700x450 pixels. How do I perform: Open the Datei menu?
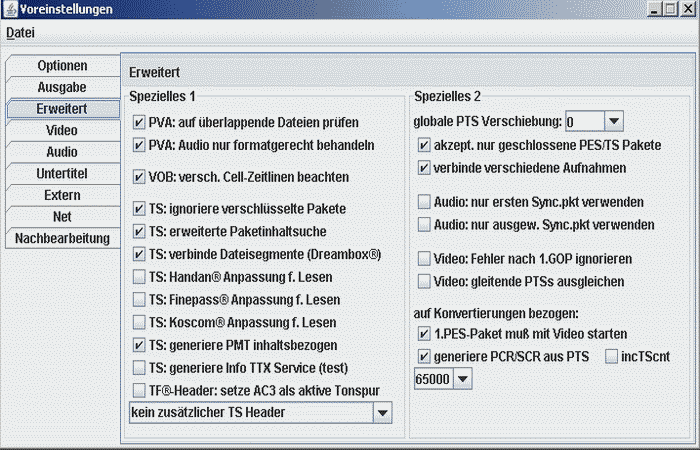(x=20, y=32)
